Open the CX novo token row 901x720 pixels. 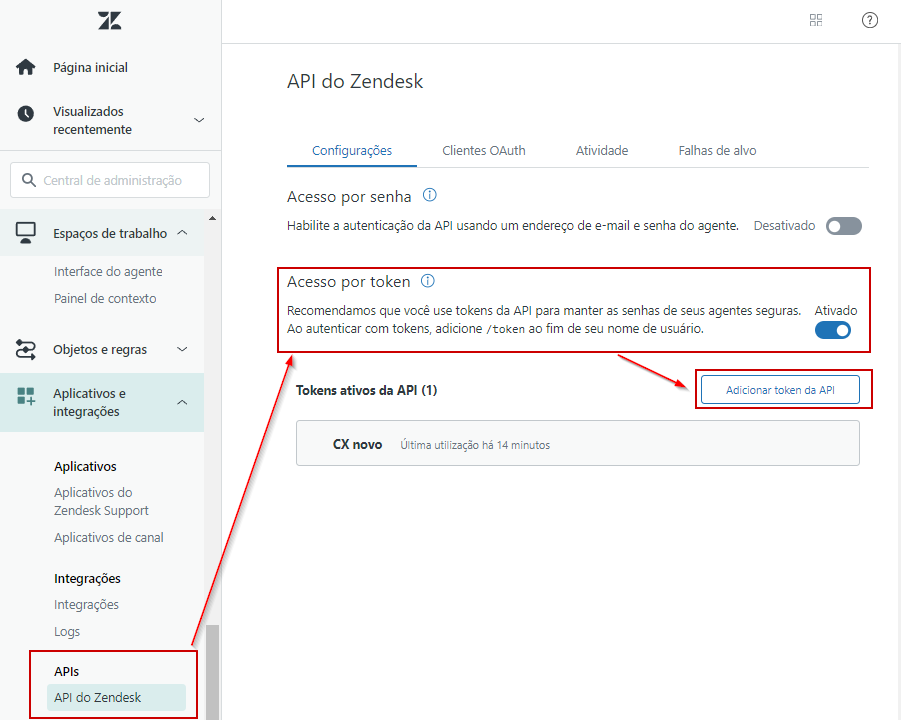pyautogui.click(x=577, y=443)
